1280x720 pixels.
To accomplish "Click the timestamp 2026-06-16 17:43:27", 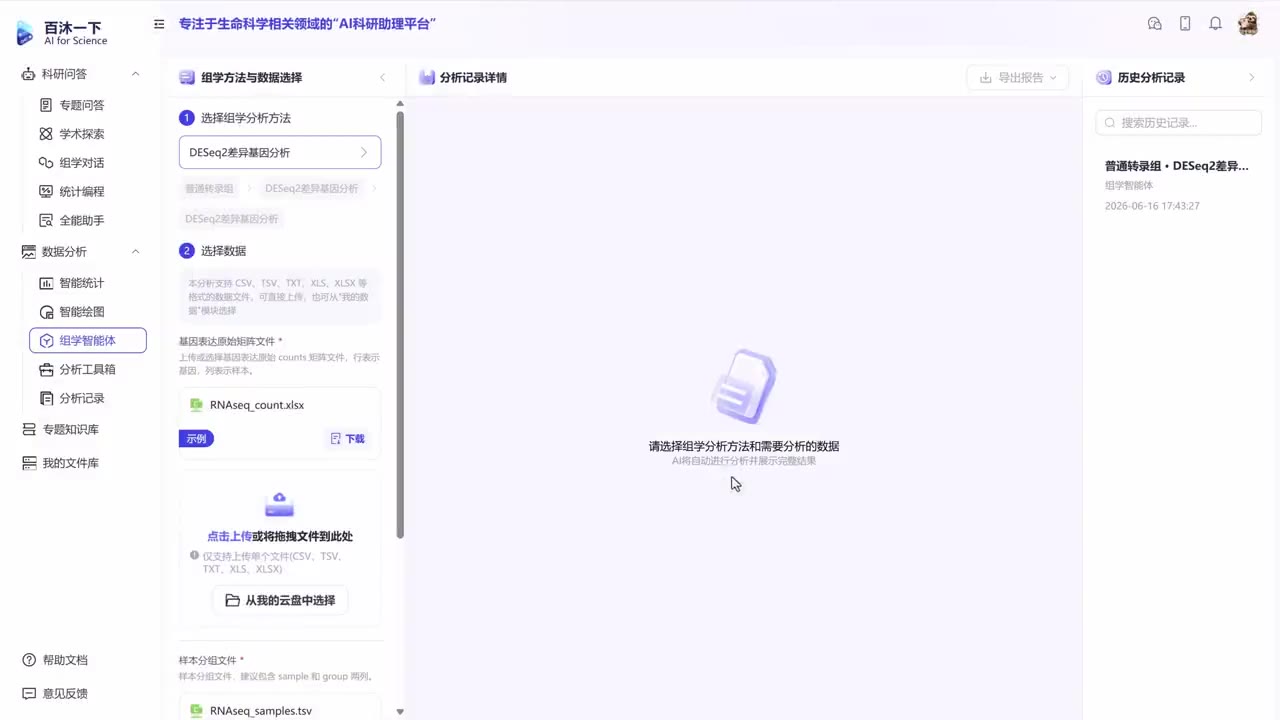I will point(1152,206).
